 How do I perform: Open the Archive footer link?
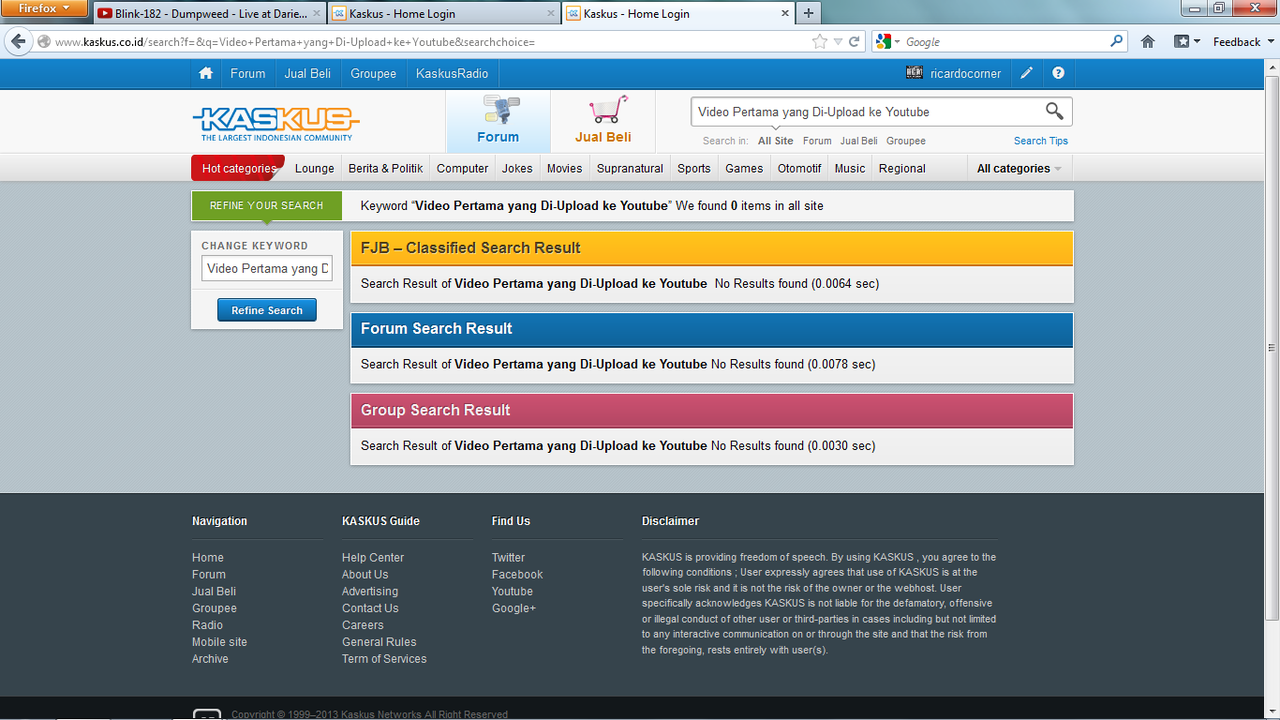[210, 659]
